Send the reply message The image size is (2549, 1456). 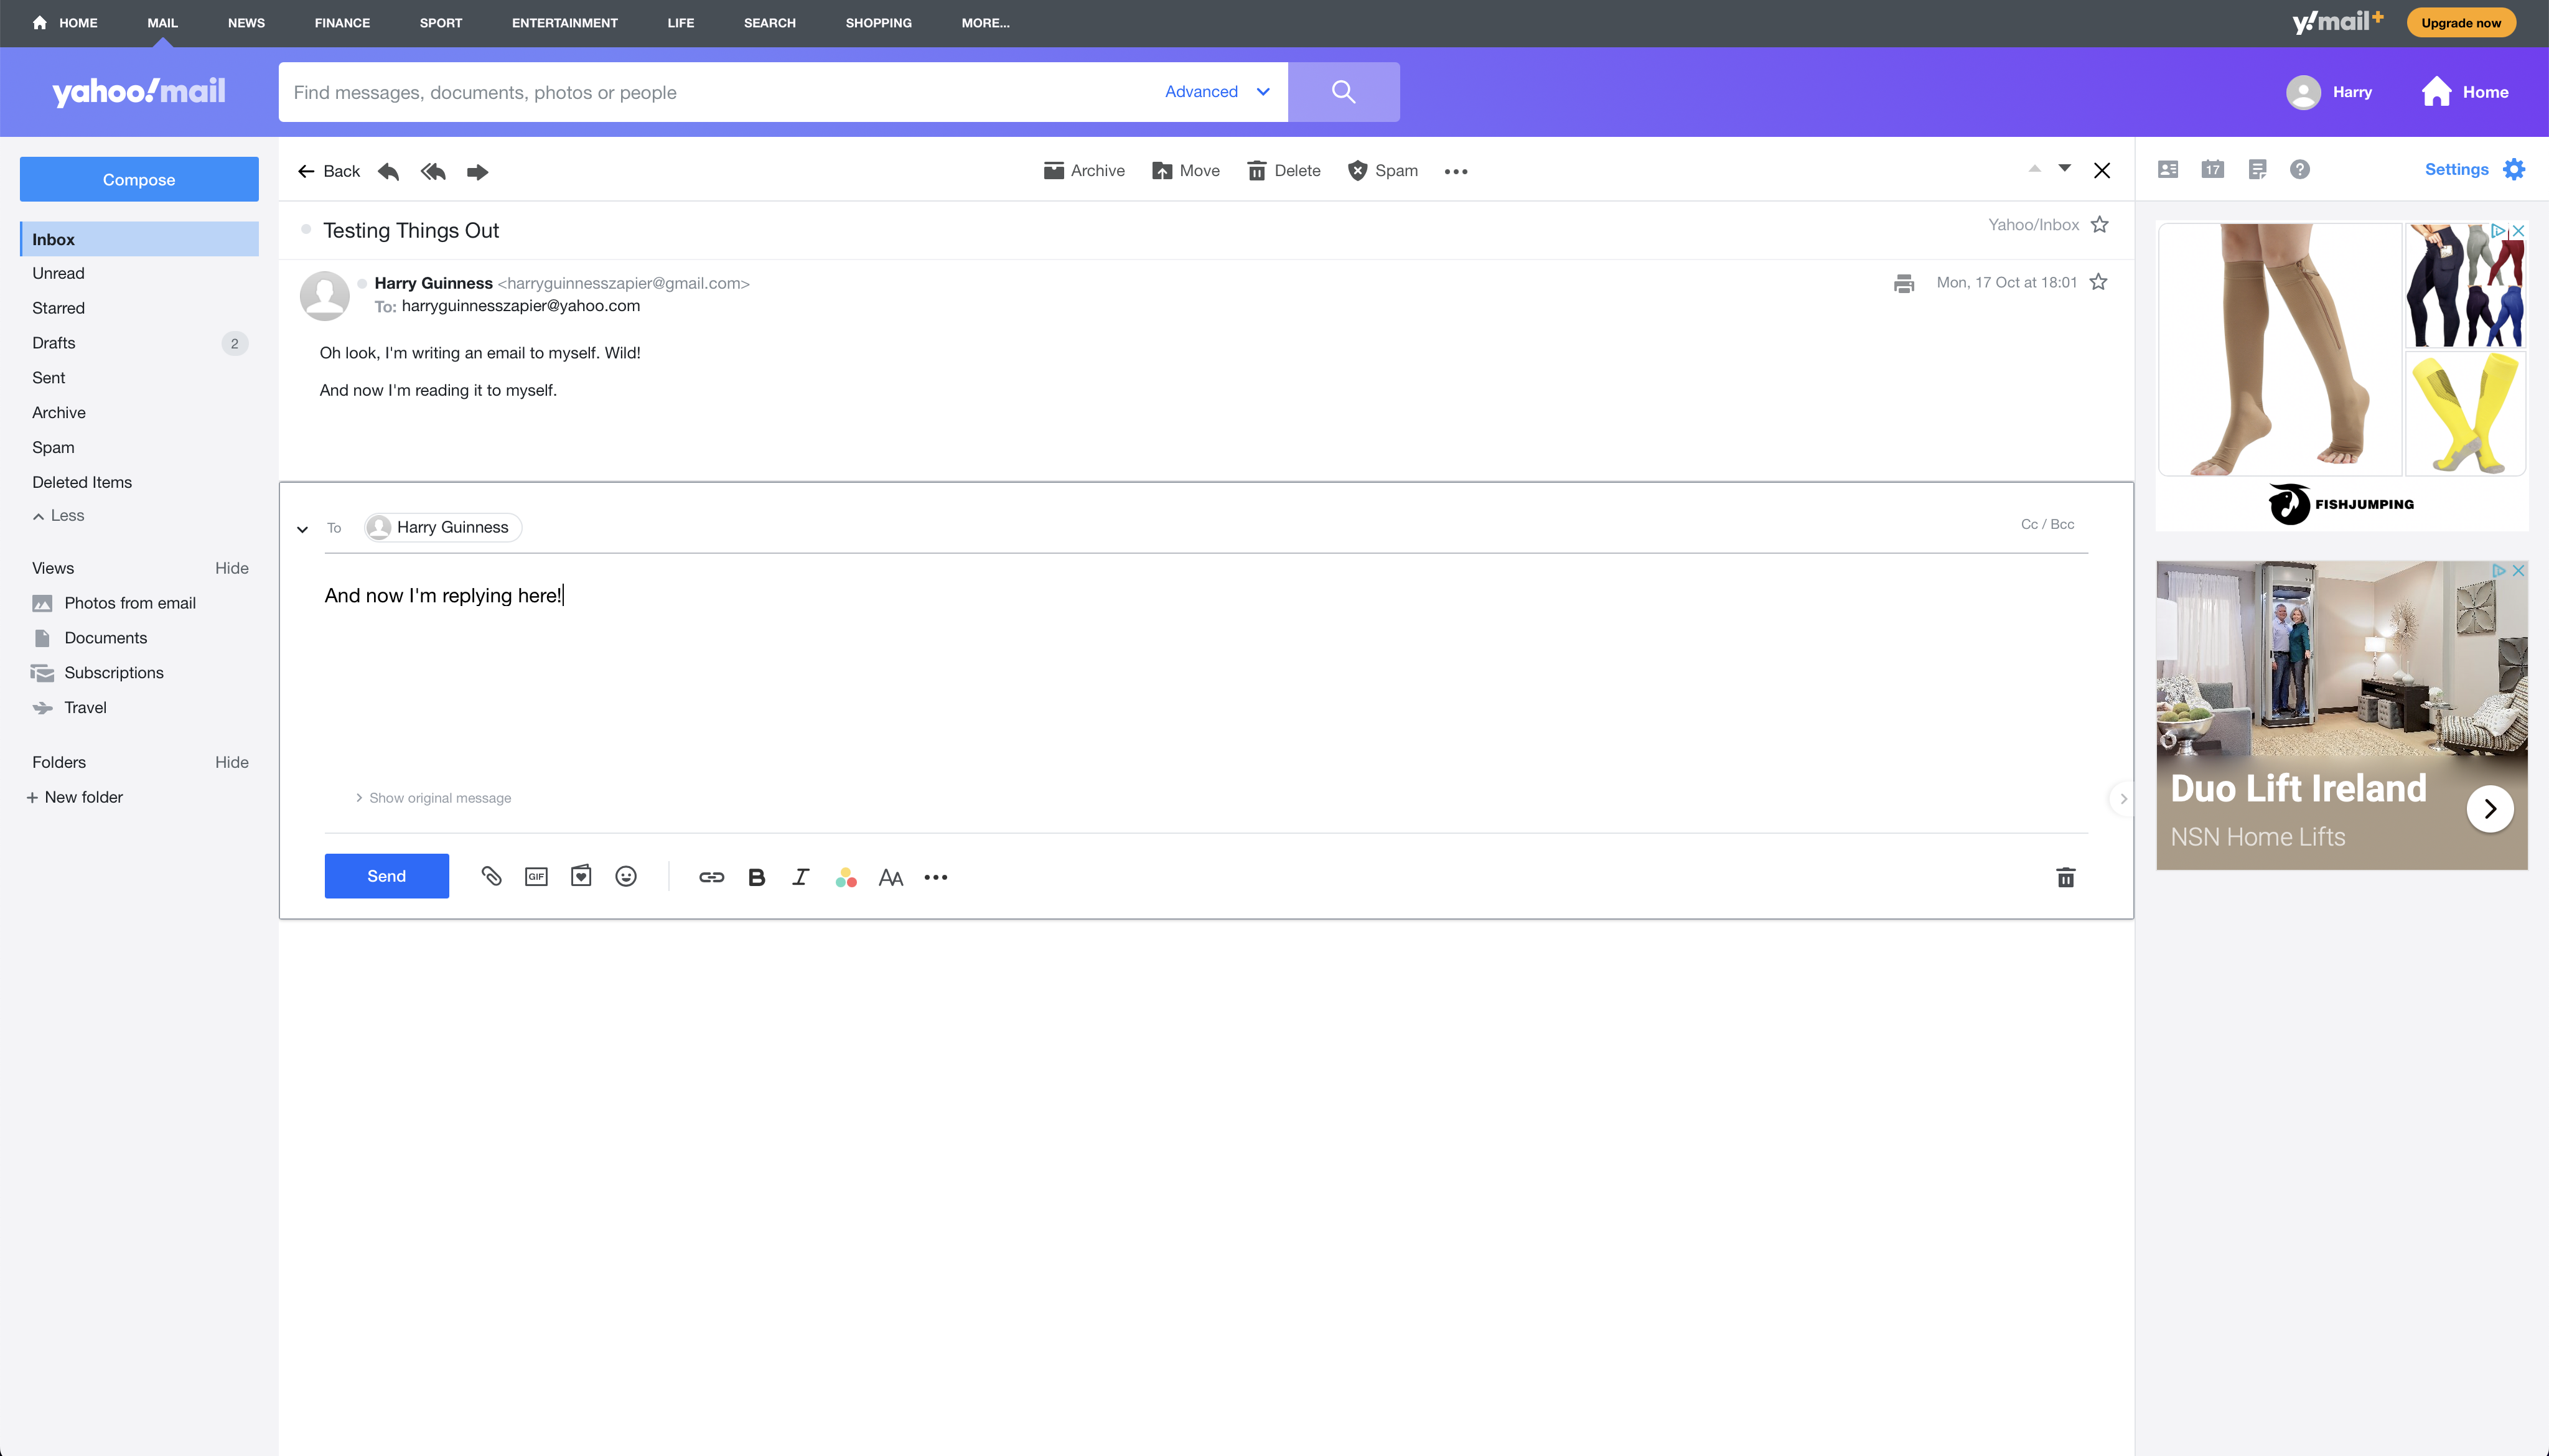tap(386, 876)
